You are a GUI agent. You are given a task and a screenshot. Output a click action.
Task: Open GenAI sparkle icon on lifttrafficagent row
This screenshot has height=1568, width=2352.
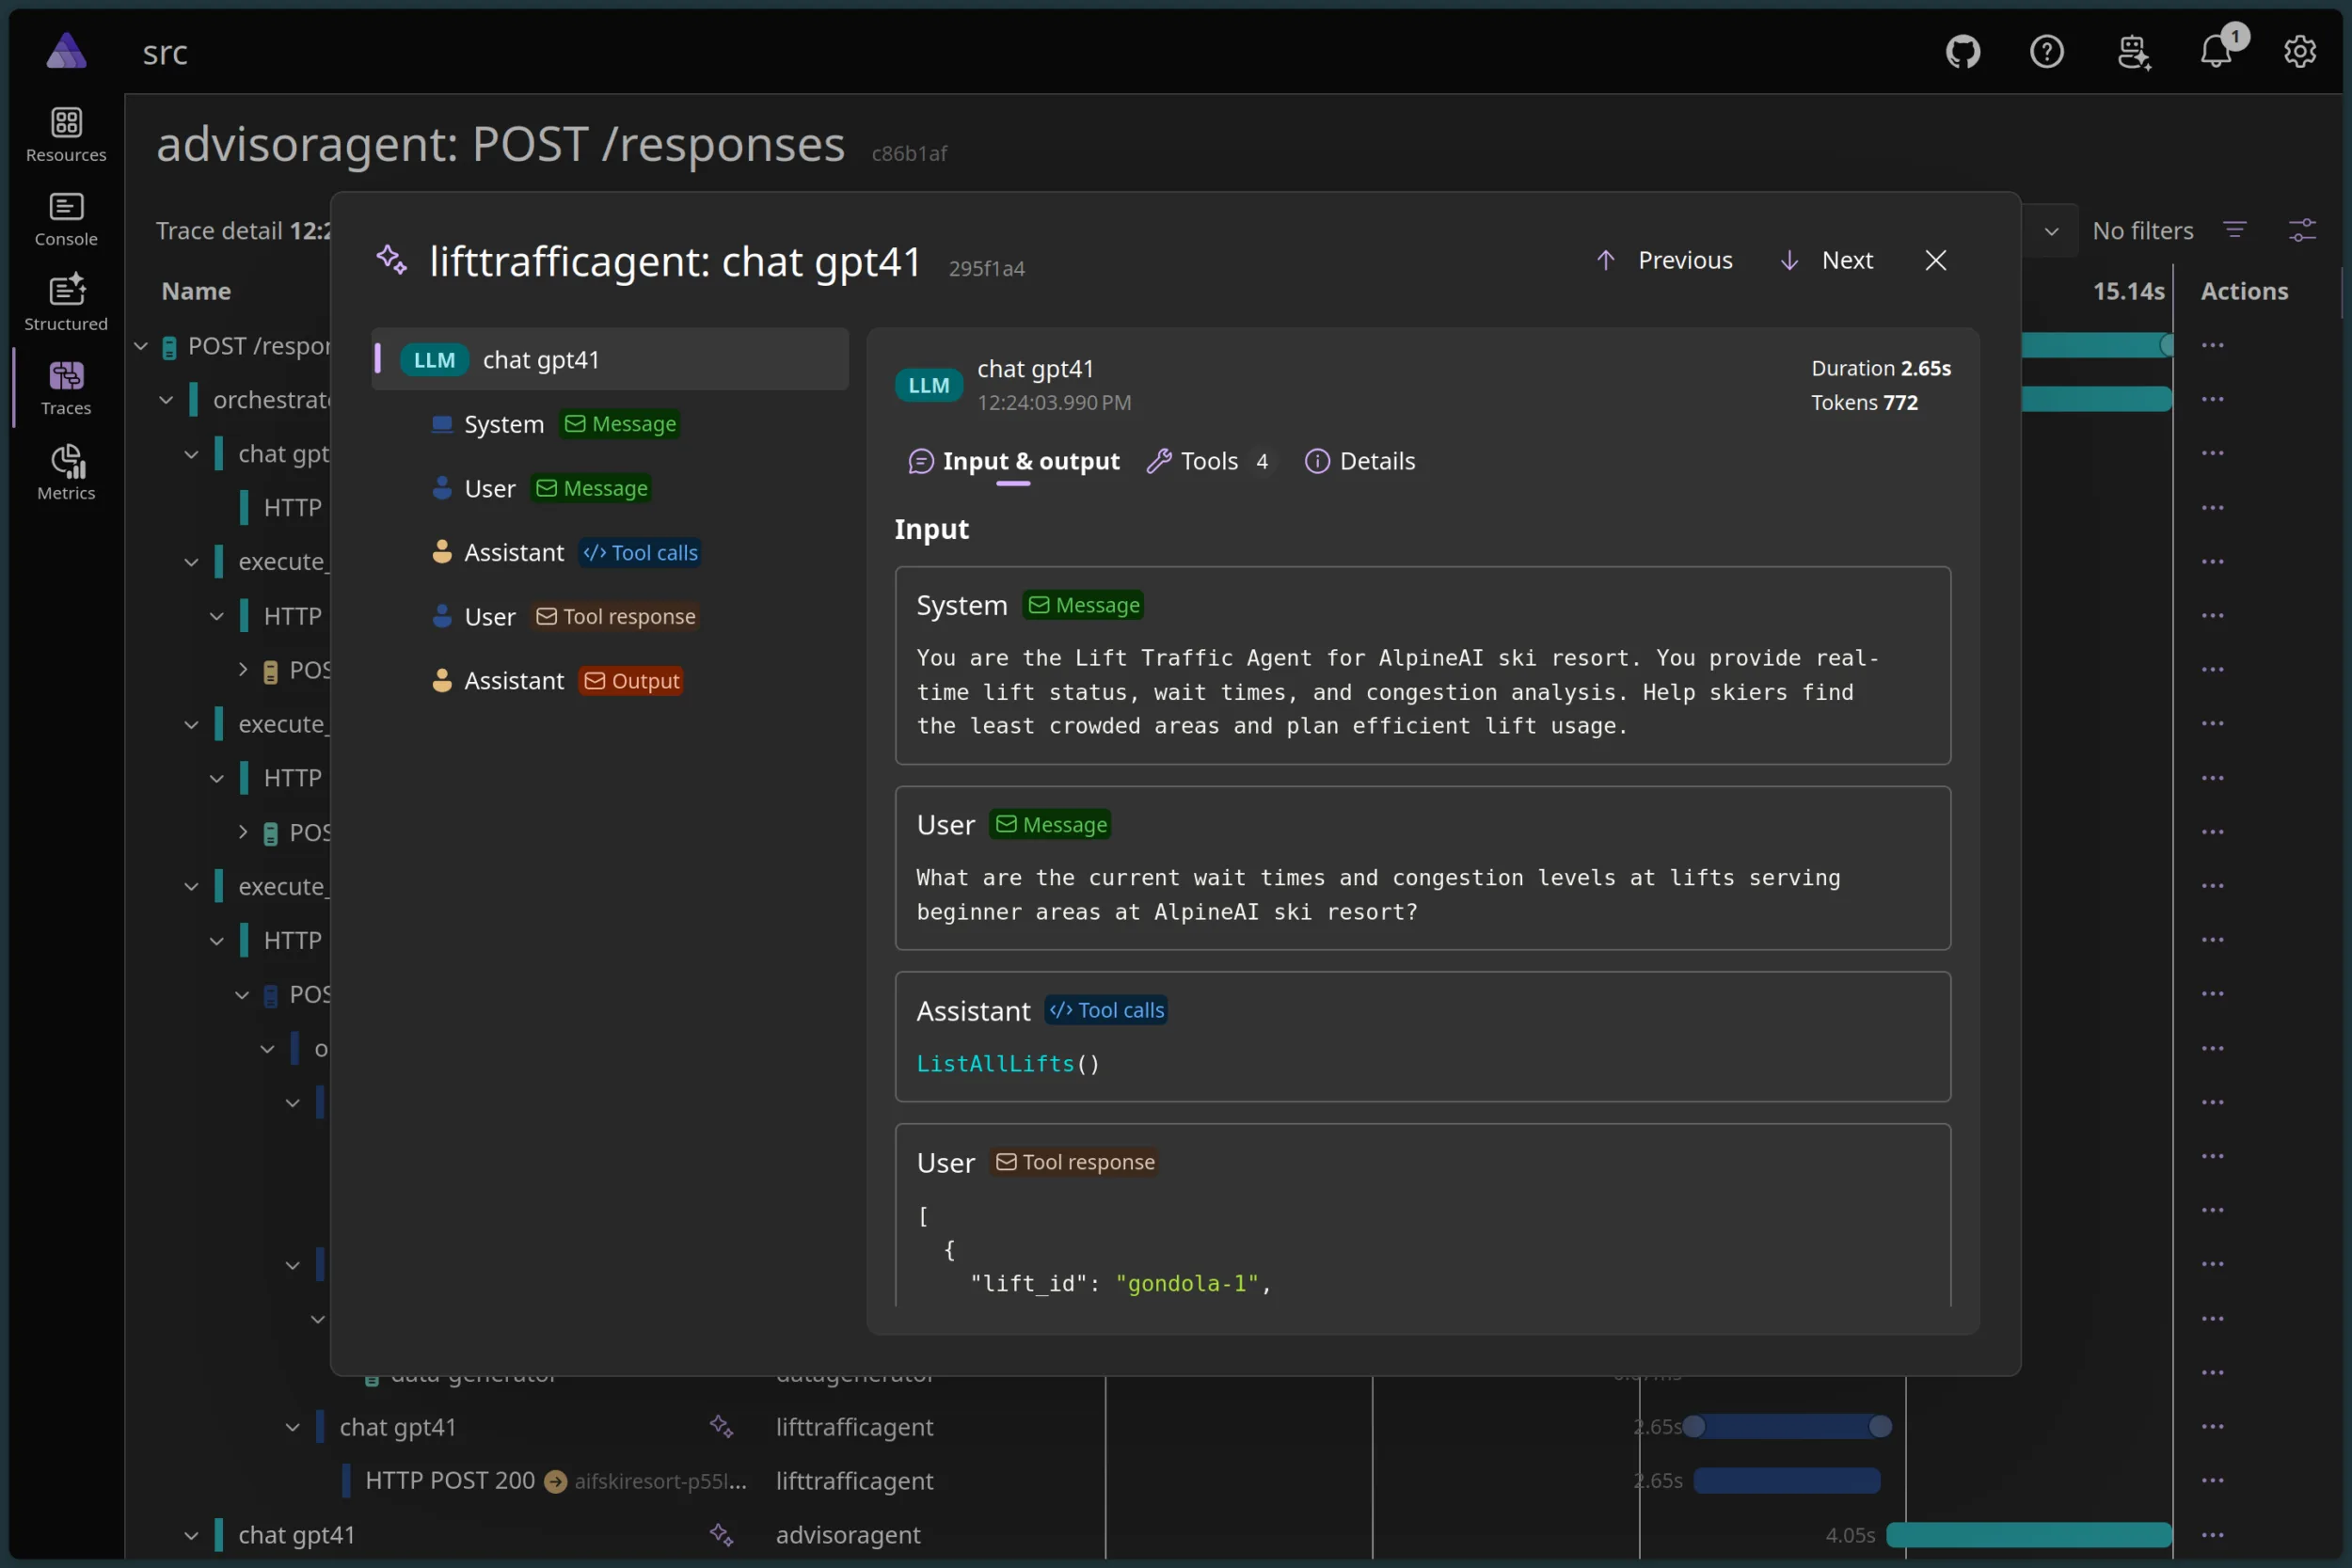click(x=721, y=1426)
